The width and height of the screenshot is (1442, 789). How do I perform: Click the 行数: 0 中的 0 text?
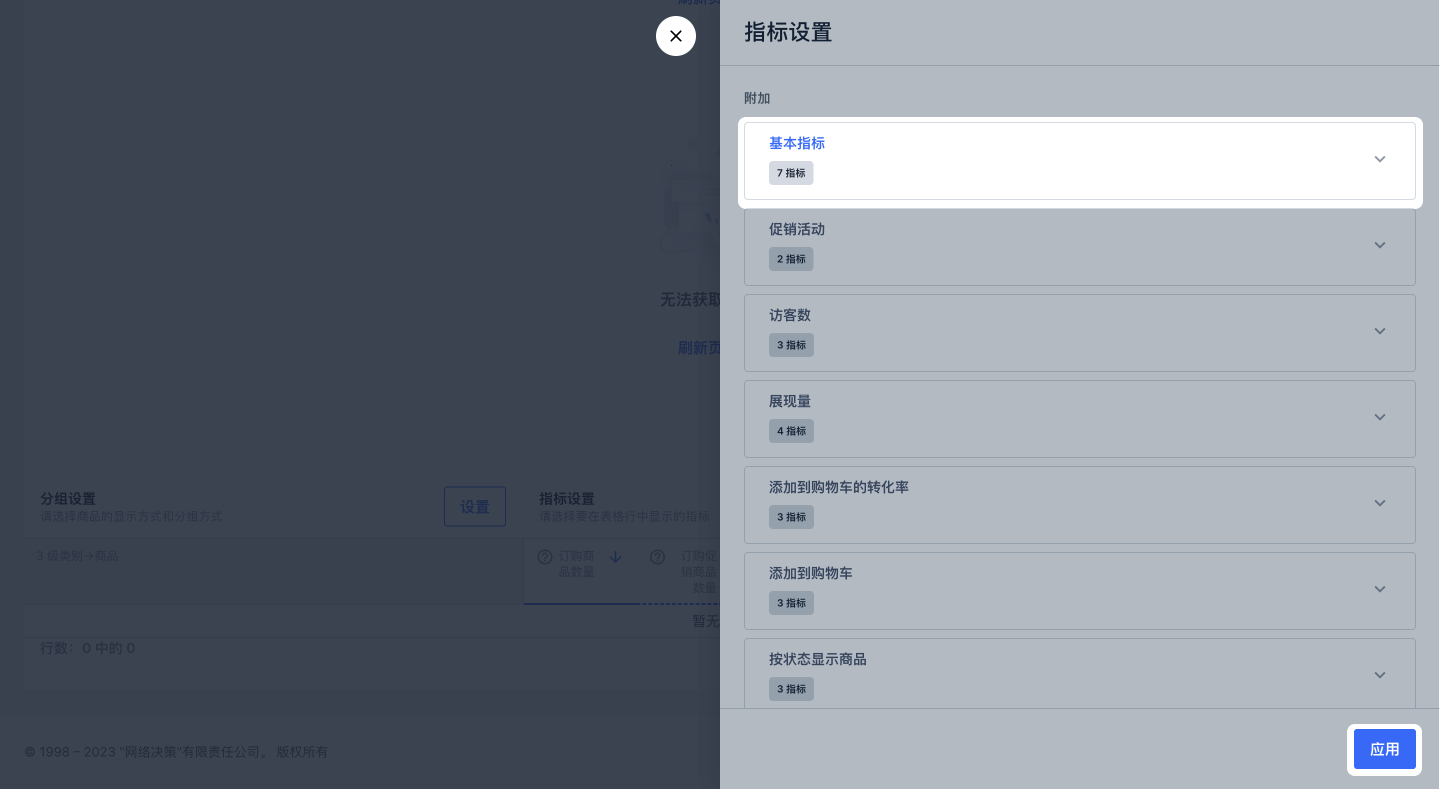click(88, 648)
